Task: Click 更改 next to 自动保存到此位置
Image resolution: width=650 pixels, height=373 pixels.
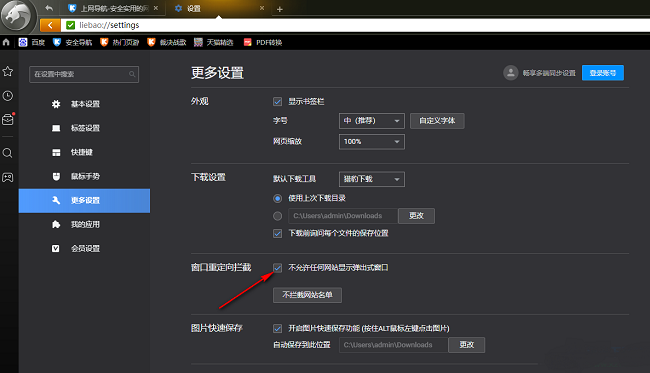Action: 466,345
